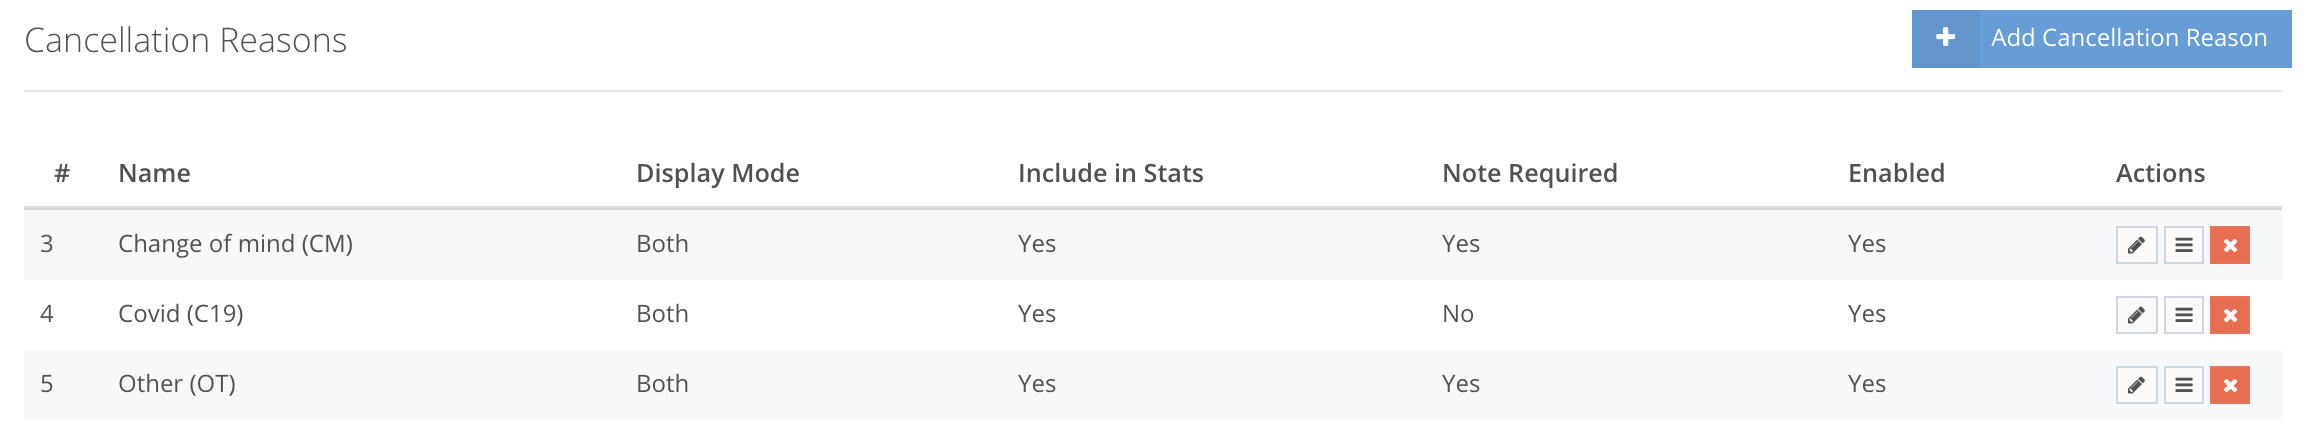Image resolution: width=2306 pixels, height=434 pixels.
Task: Select the Other (OT) row name
Action: click(176, 384)
